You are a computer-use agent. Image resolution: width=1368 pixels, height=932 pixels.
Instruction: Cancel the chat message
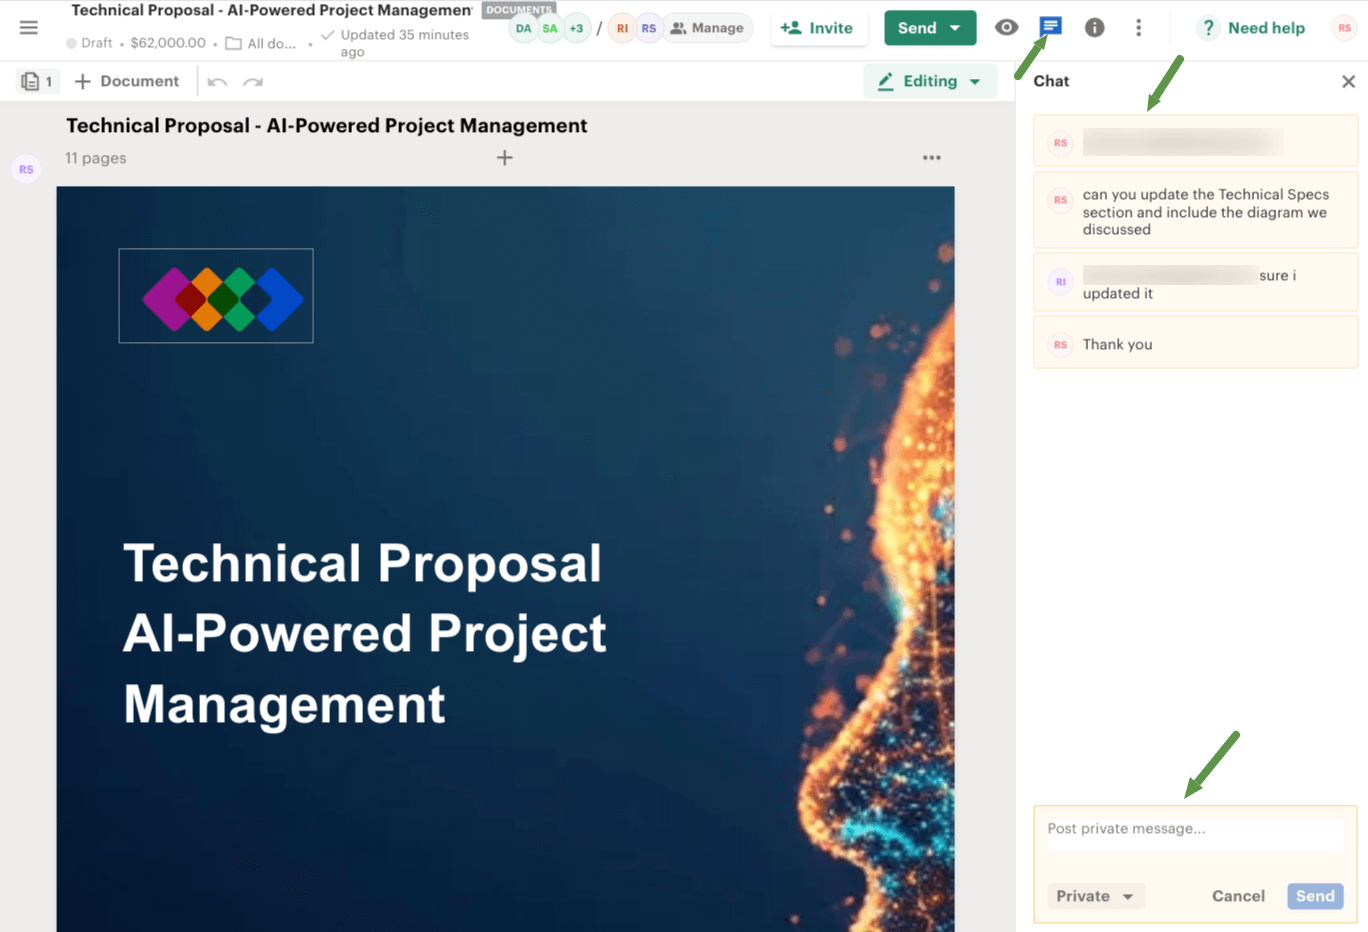click(1238, 896)
